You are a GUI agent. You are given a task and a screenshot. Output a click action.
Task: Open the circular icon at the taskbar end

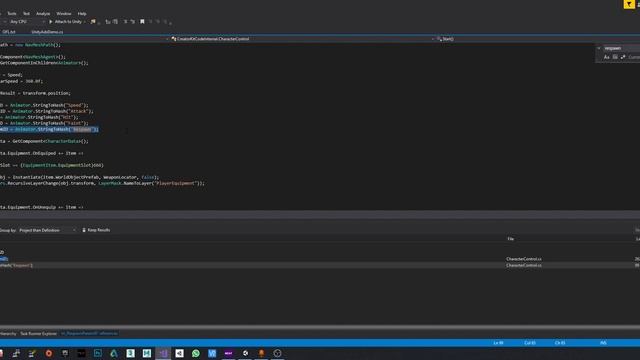(x=278, y=353)
